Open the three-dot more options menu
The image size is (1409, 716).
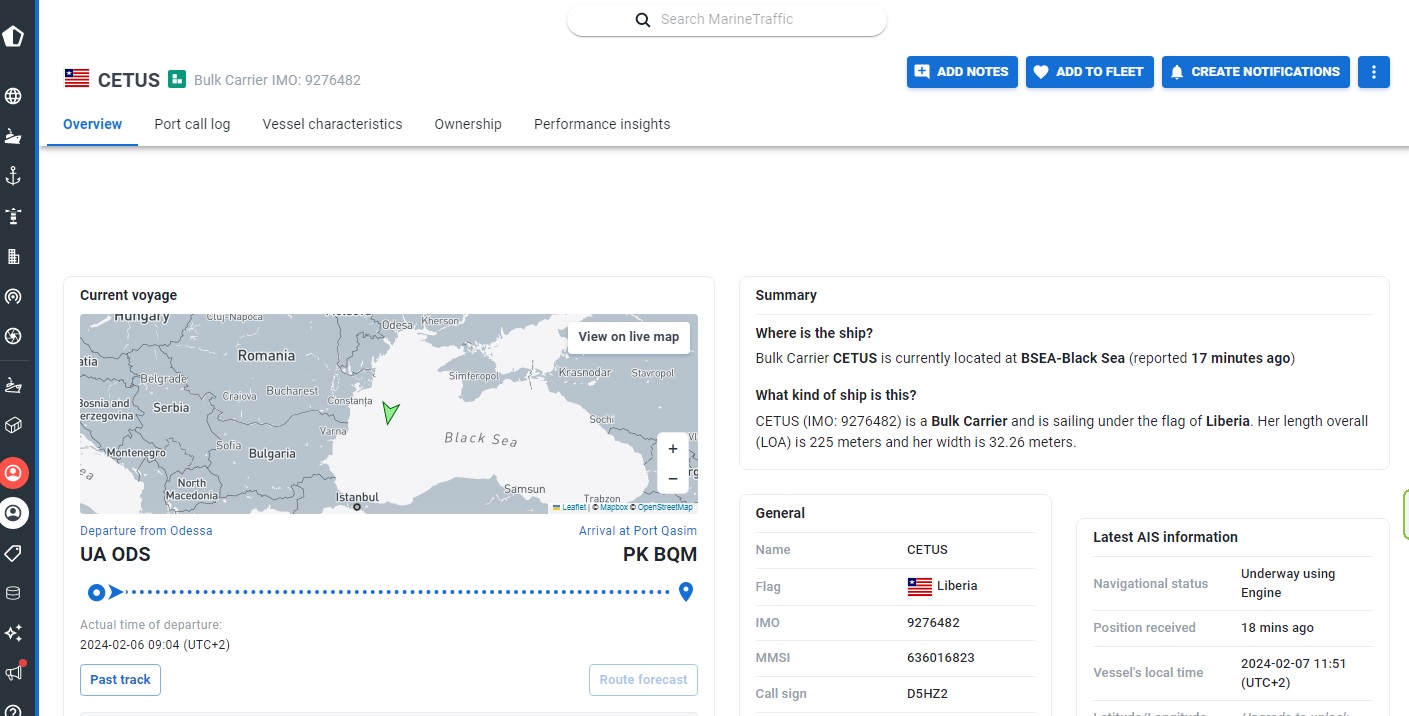[x=1374, y=72]
